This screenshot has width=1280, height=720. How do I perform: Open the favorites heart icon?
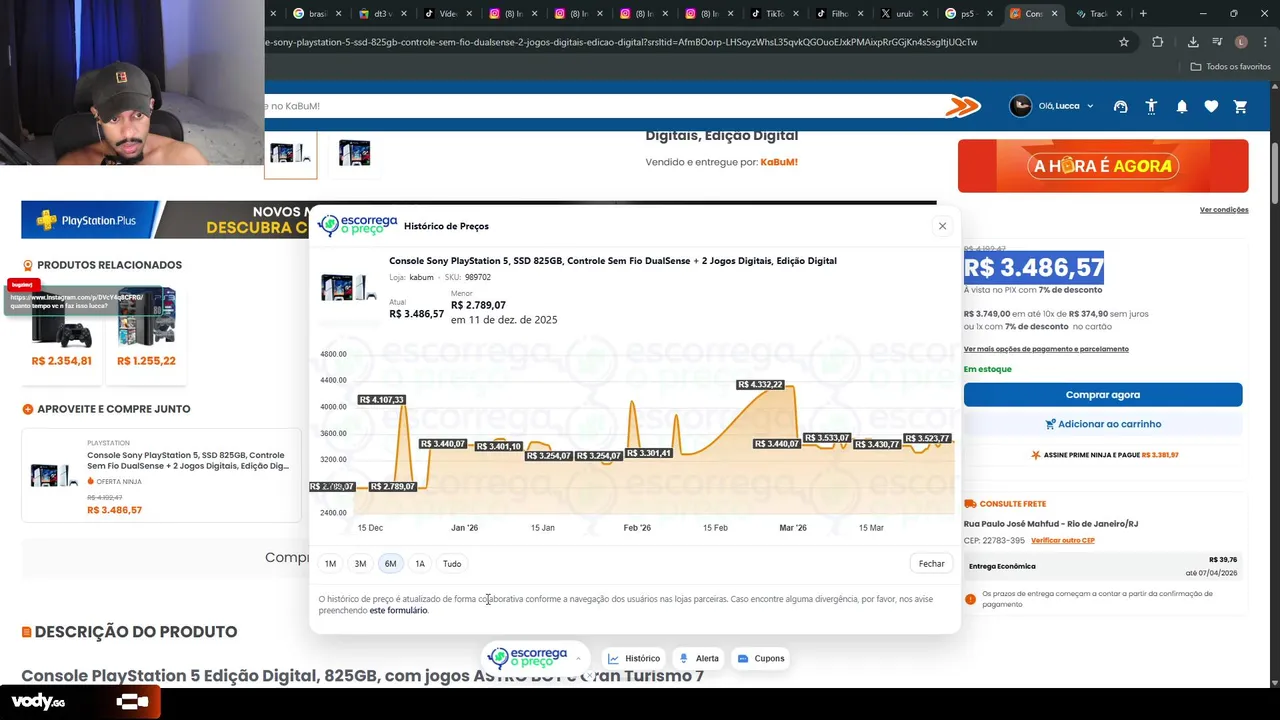[x=1211, y=106]
